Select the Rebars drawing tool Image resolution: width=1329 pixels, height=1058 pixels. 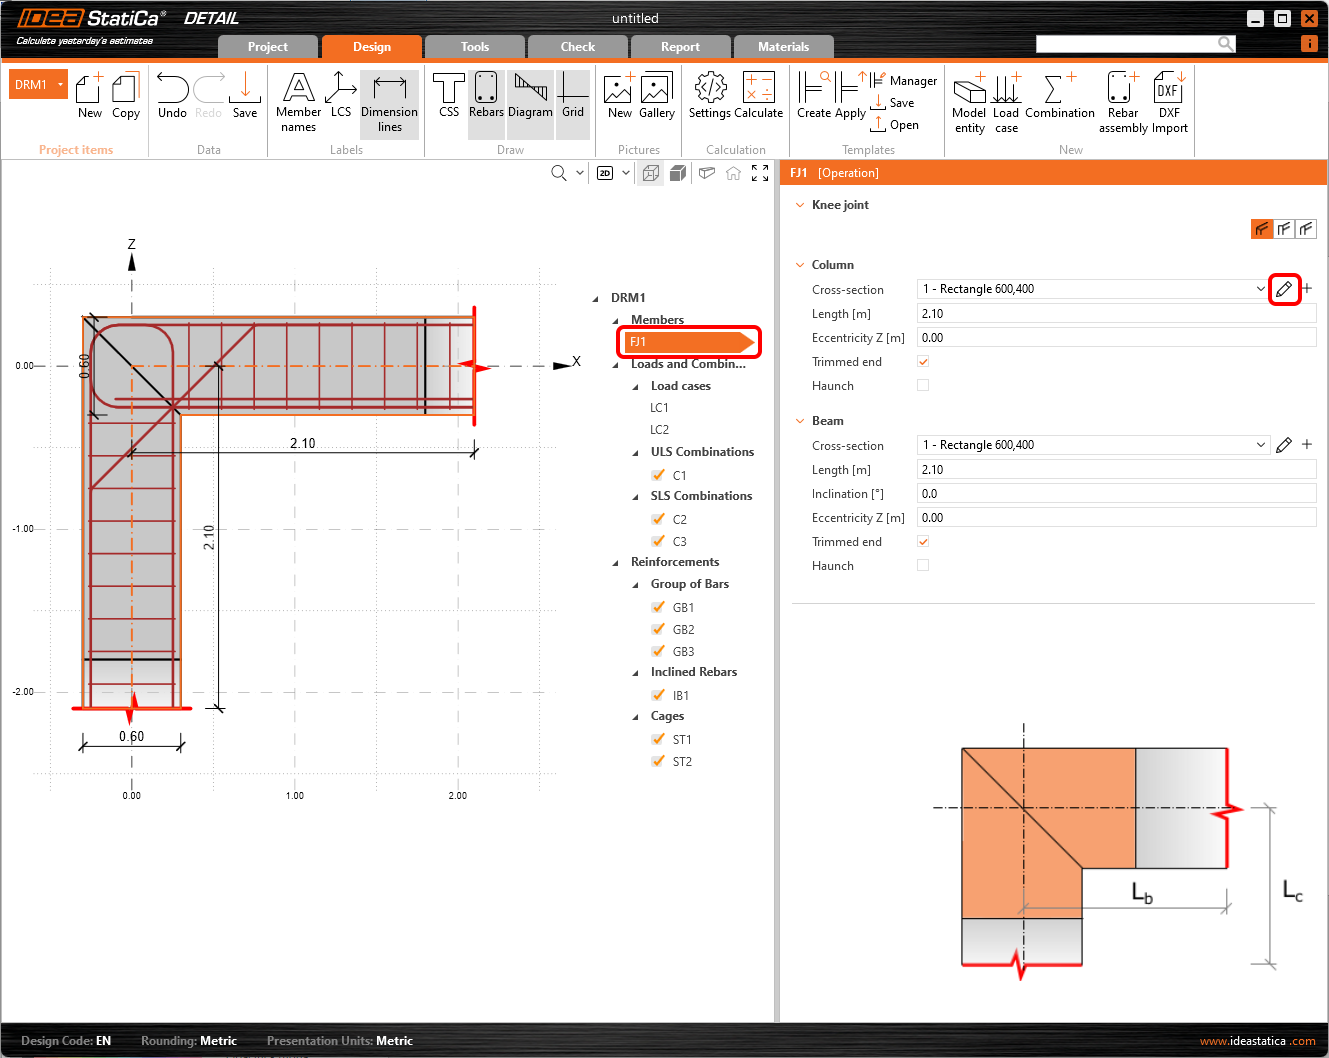click(x=486, y=97)
